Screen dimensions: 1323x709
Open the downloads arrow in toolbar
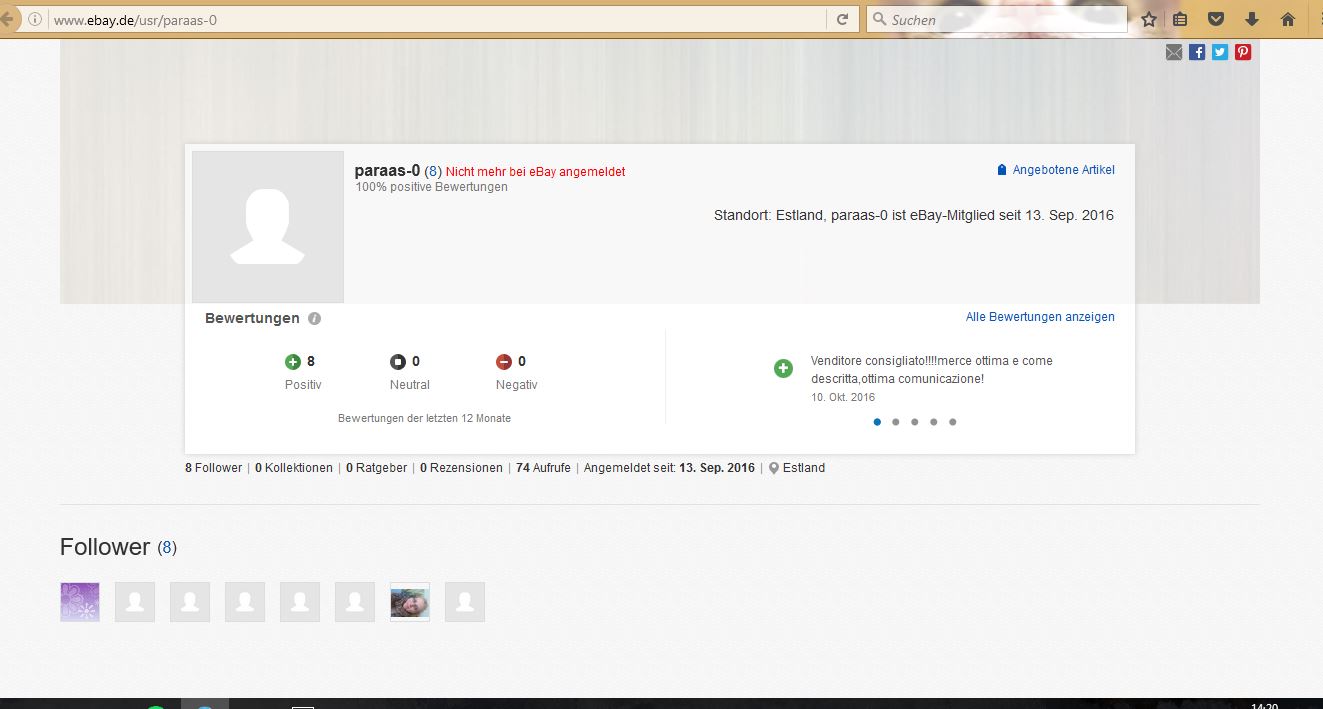[x=1251, y=19]
